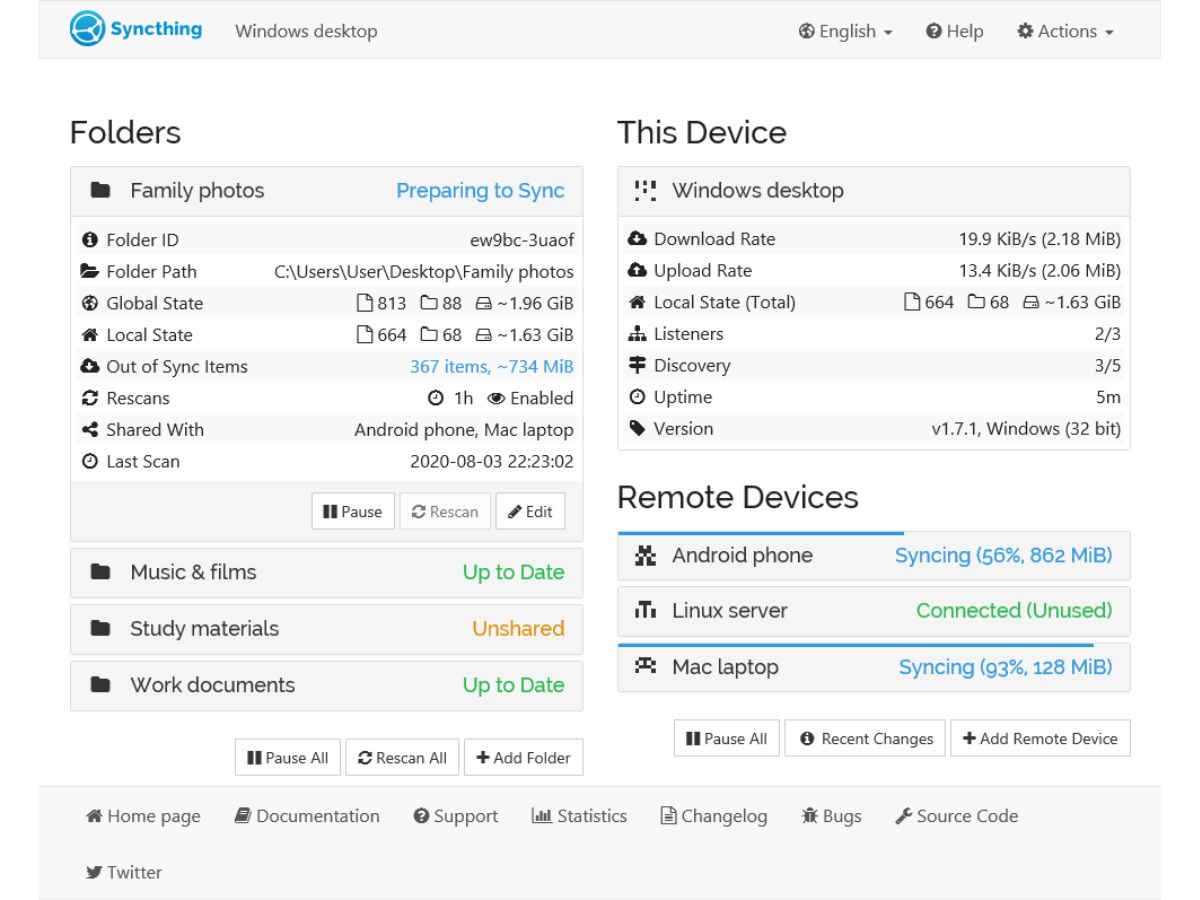Open the Documentation footer link

(307, 816)
